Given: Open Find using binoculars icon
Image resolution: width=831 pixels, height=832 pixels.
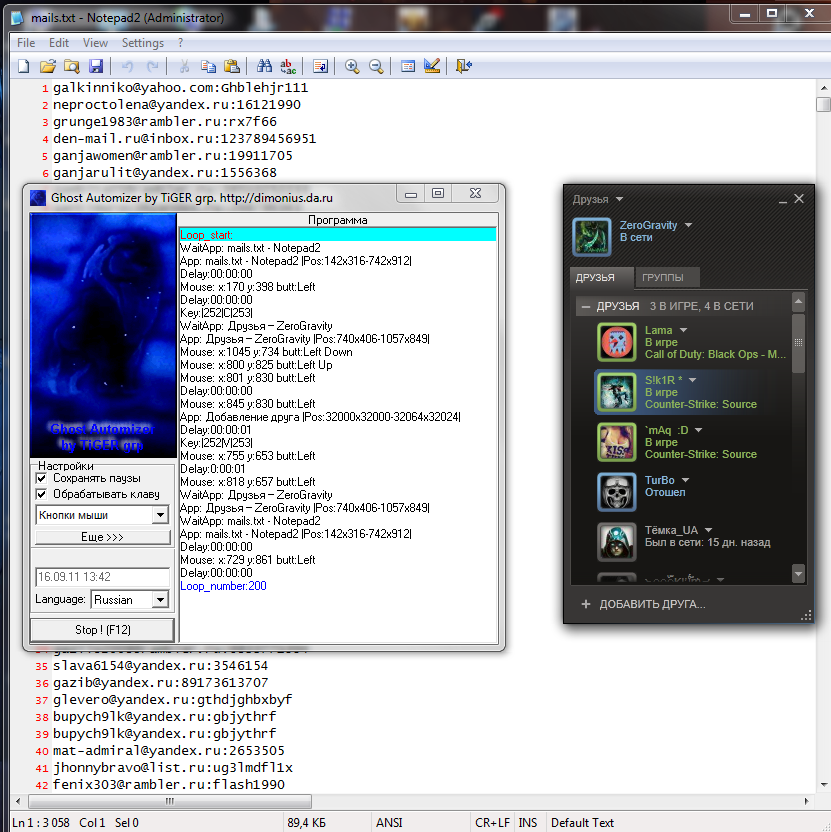Looking at the screenshot, I should point(264,66).
